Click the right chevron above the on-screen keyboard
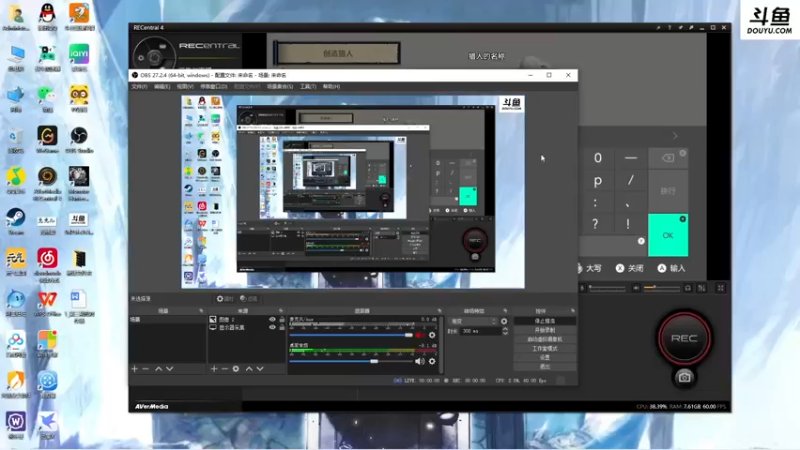The image size is (800, 450). point(675,136)
